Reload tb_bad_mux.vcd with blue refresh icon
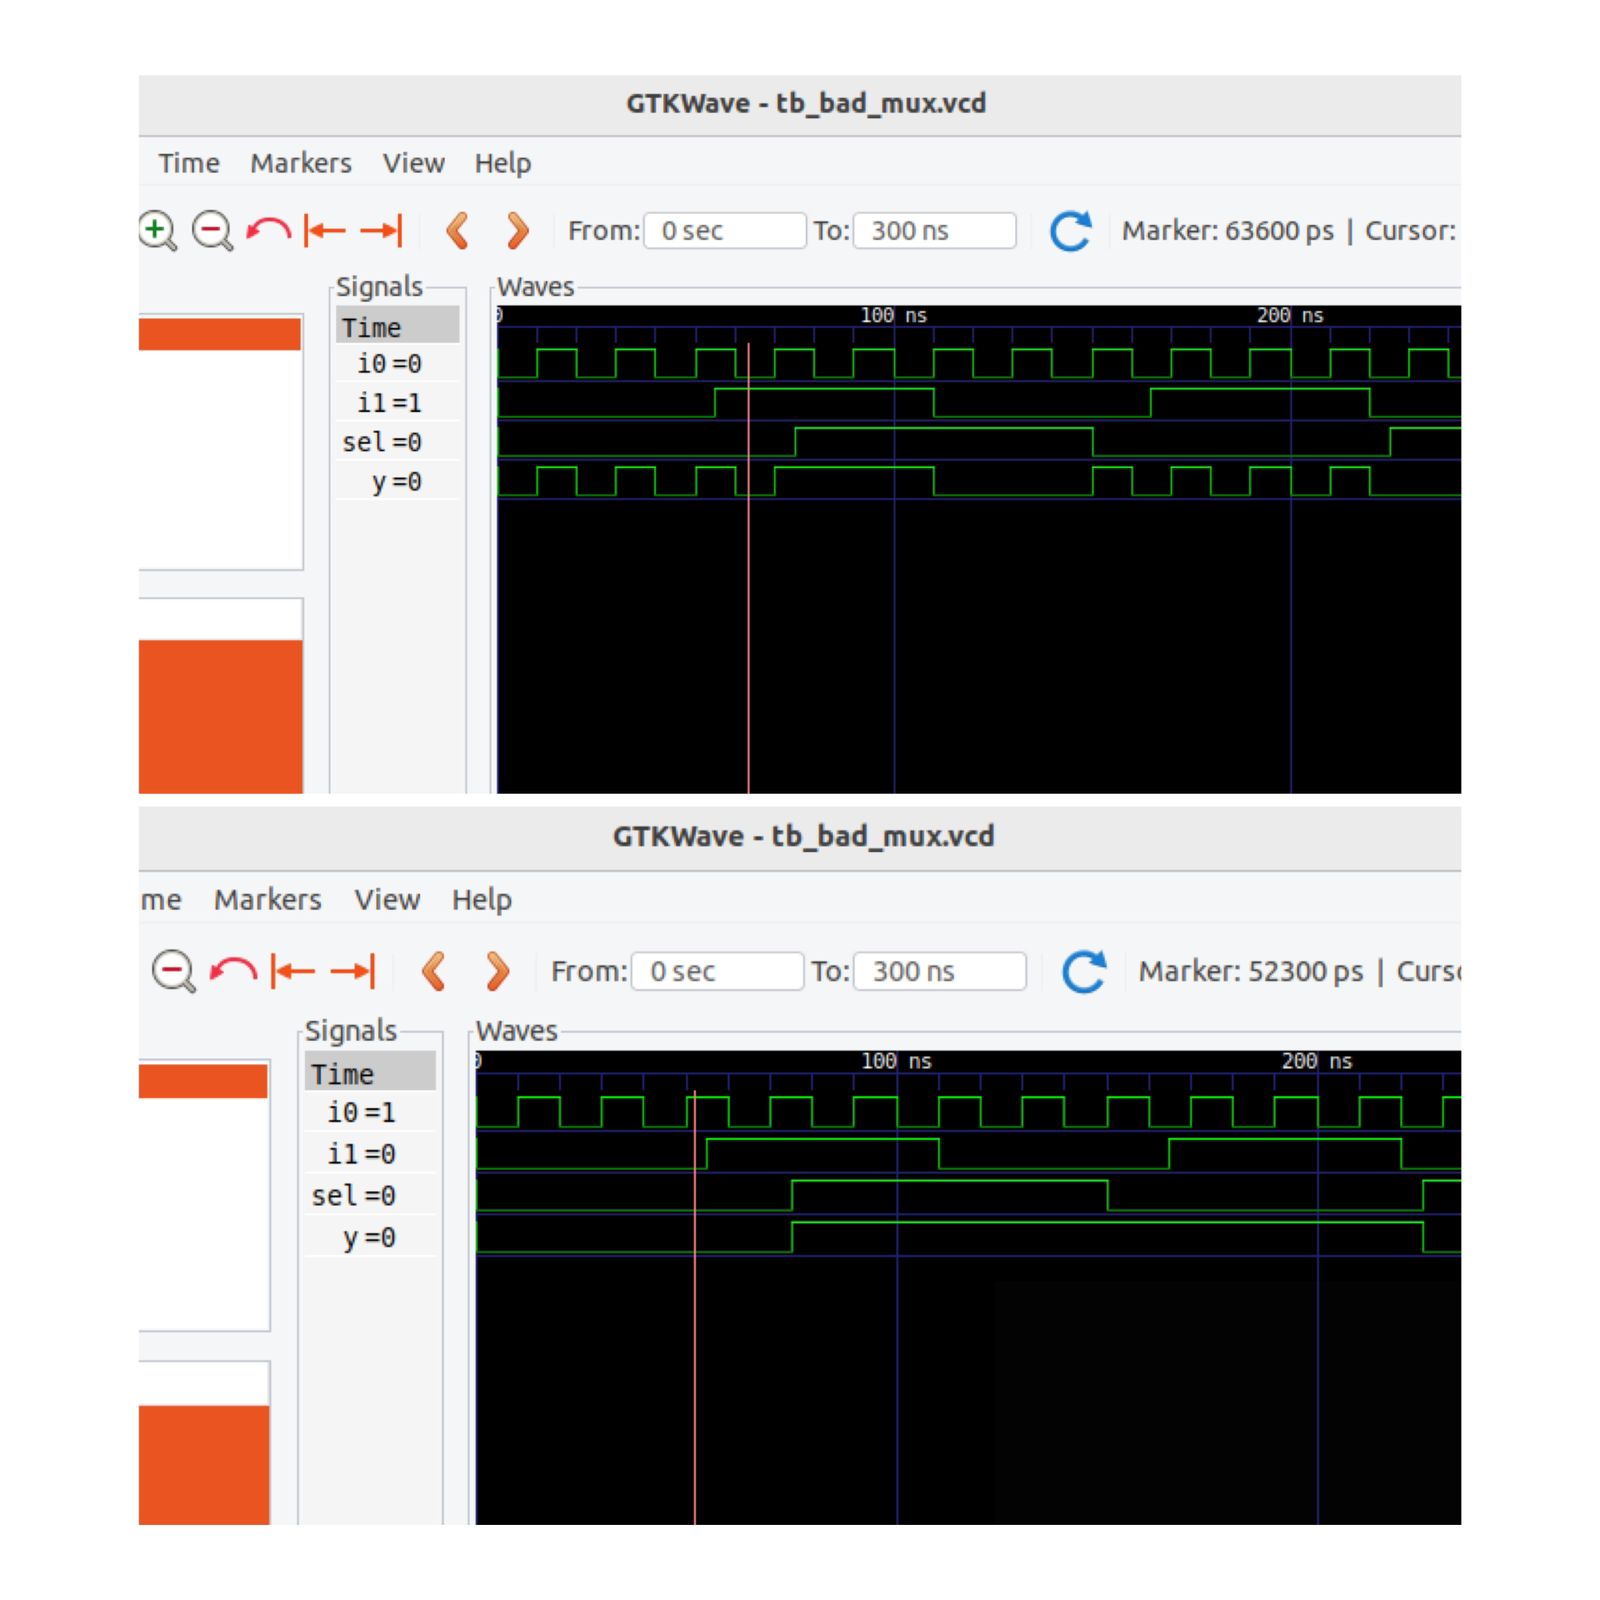Viewport: 1600px width, 1600px height. (1069, 233)
